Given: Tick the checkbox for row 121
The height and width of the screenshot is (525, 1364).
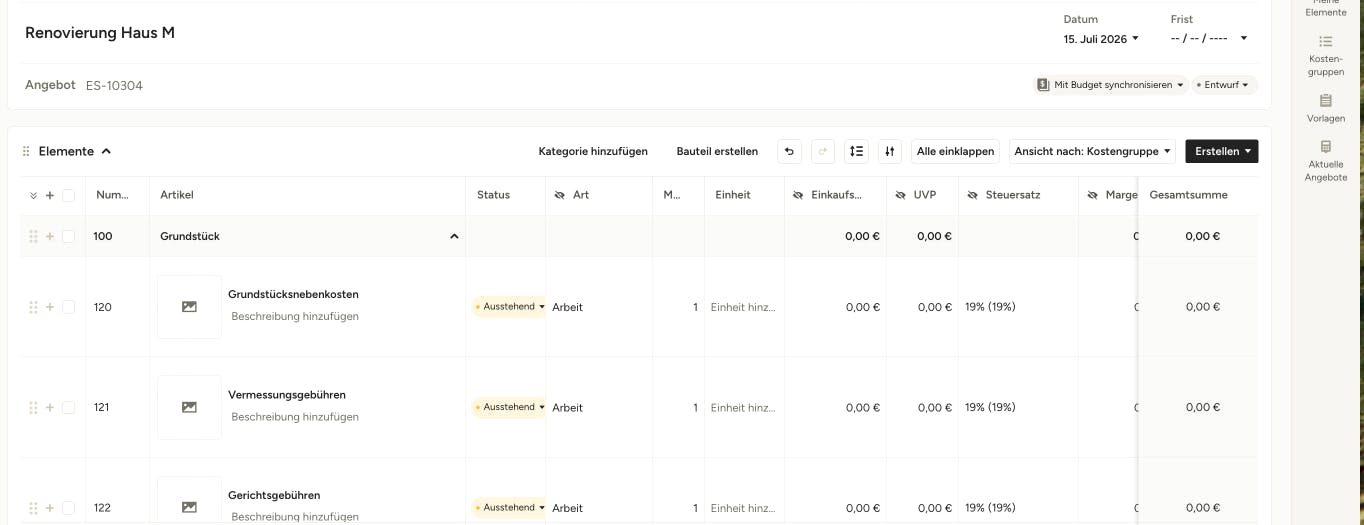Looking at the screenshot, I should [68, 407].
